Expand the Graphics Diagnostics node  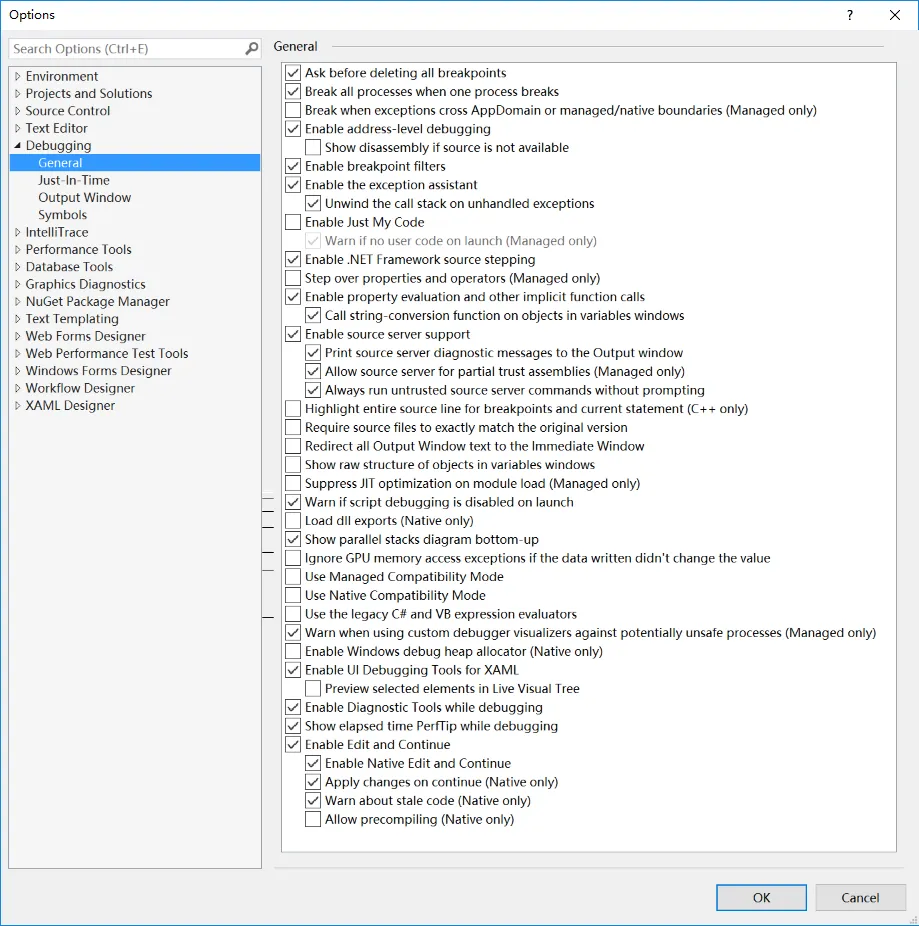click(x=17, y=284)
